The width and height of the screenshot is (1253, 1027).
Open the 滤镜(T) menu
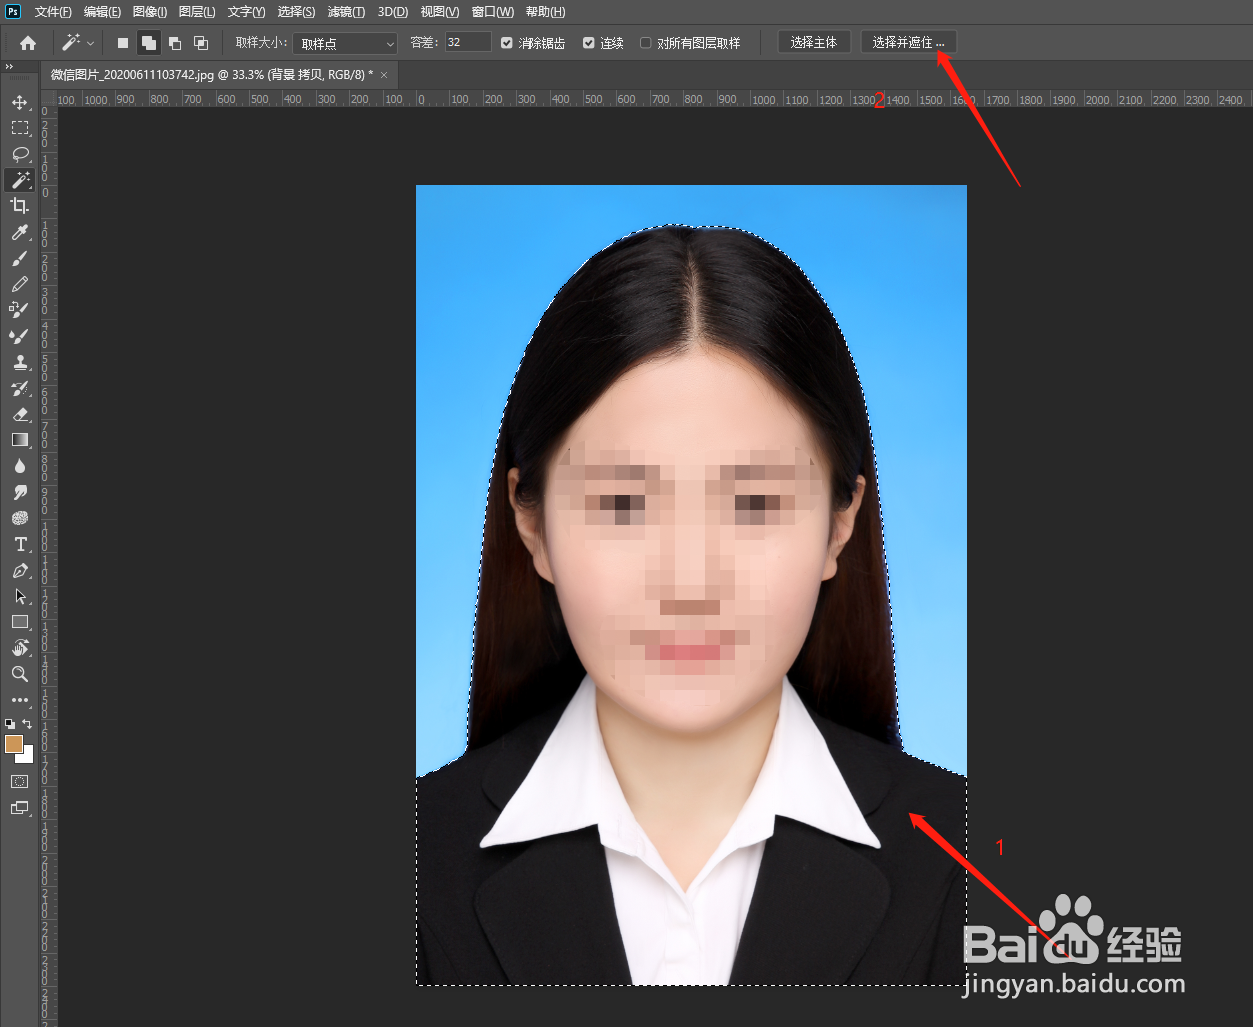tap(346, 12)
